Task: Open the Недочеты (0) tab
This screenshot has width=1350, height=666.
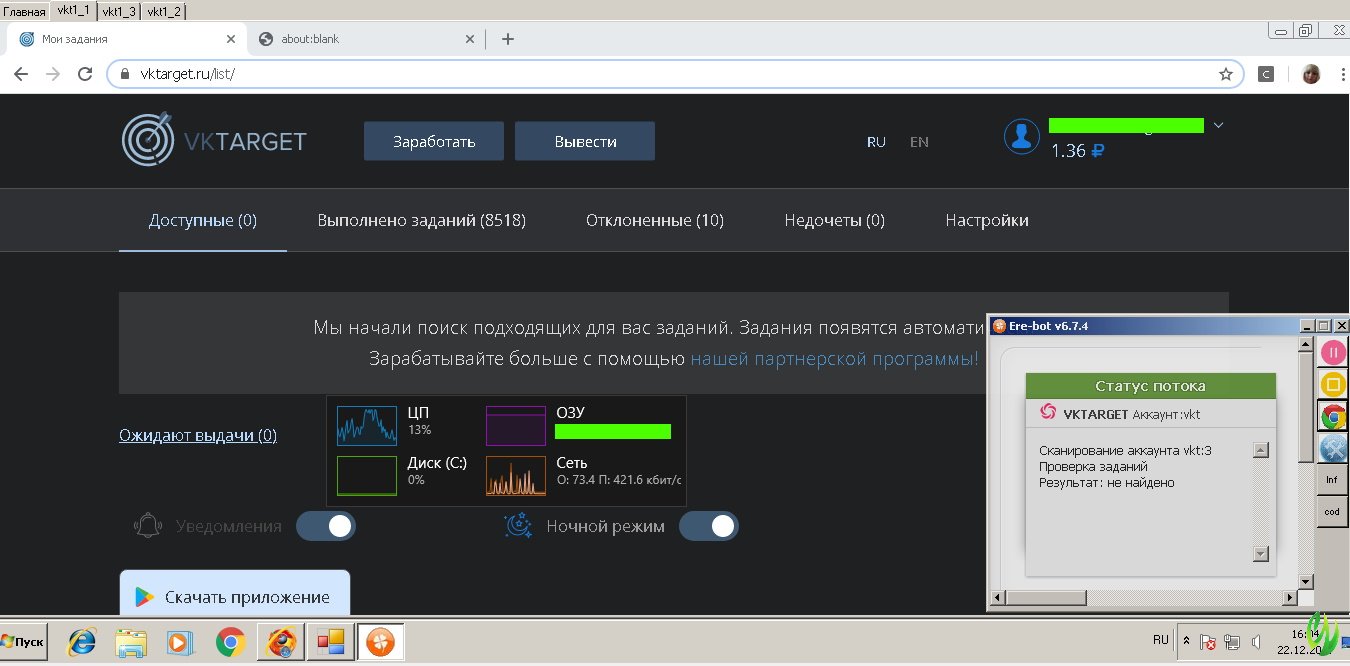Action: (x=835, y=220)
